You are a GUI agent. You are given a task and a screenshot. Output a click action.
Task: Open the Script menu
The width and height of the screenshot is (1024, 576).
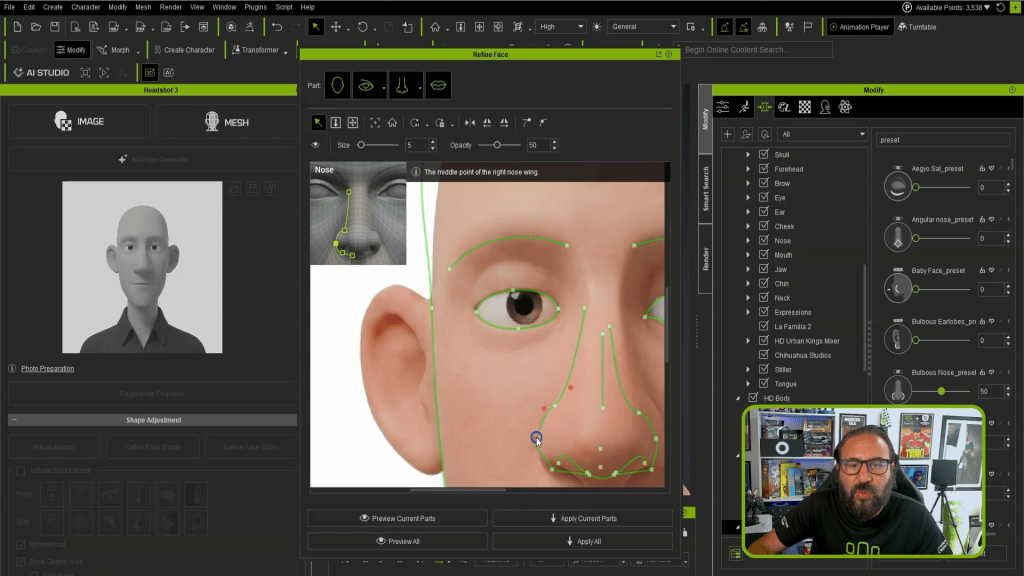284,7
